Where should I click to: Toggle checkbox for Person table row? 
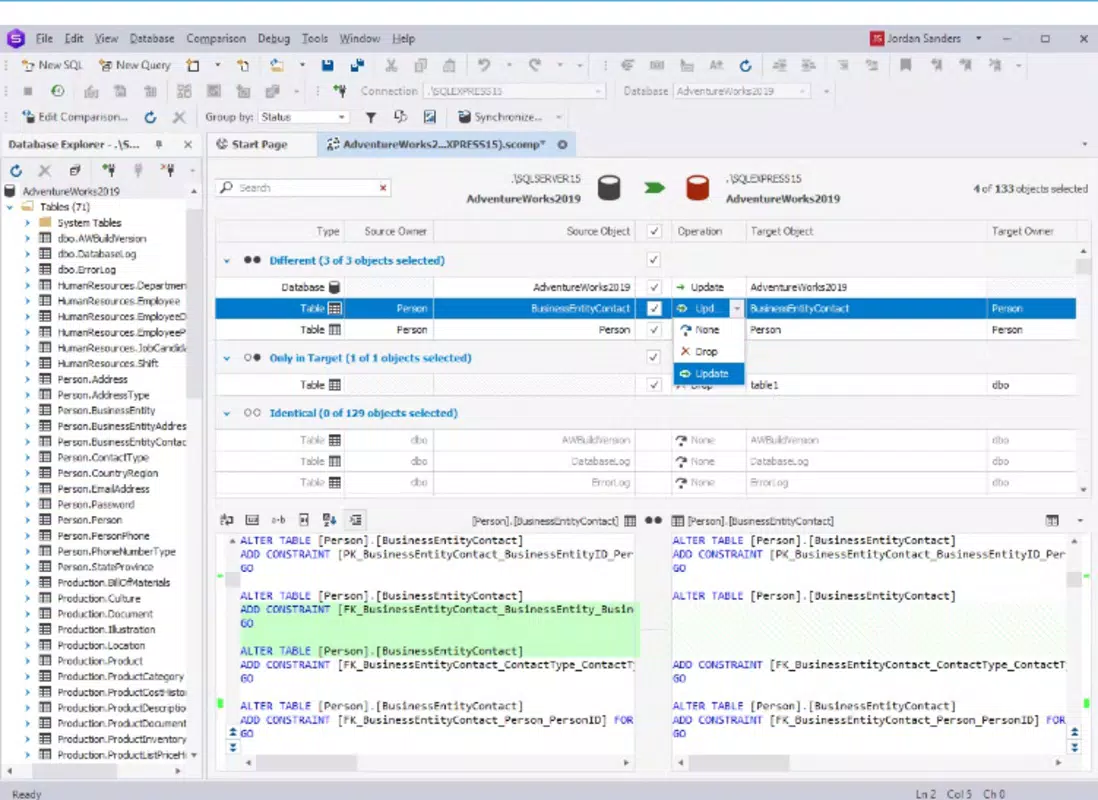click(x=654, y=329)
